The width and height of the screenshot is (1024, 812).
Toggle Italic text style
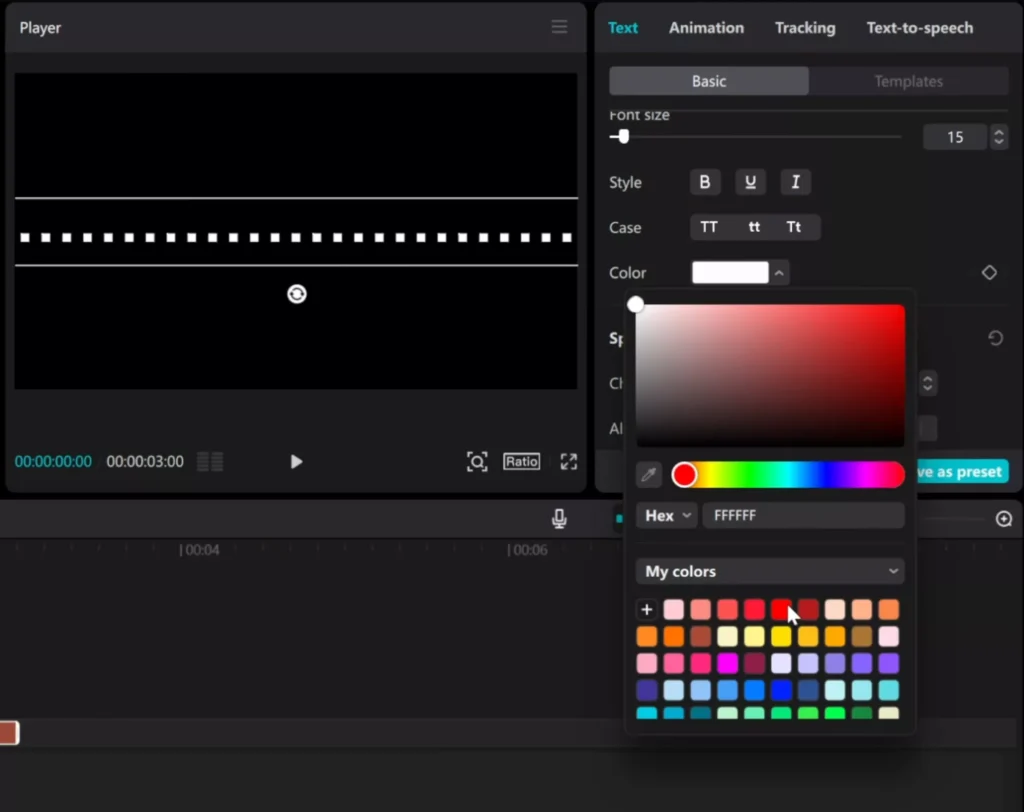795,182
